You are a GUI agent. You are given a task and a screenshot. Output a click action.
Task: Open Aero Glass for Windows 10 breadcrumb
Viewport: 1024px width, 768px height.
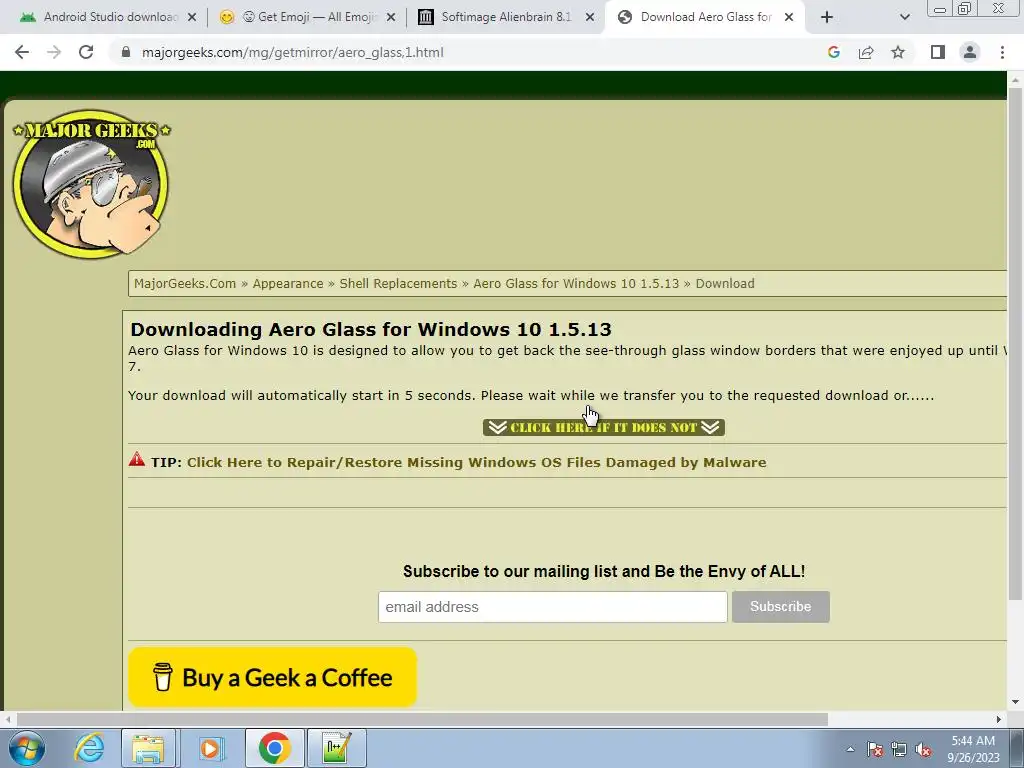576,283
